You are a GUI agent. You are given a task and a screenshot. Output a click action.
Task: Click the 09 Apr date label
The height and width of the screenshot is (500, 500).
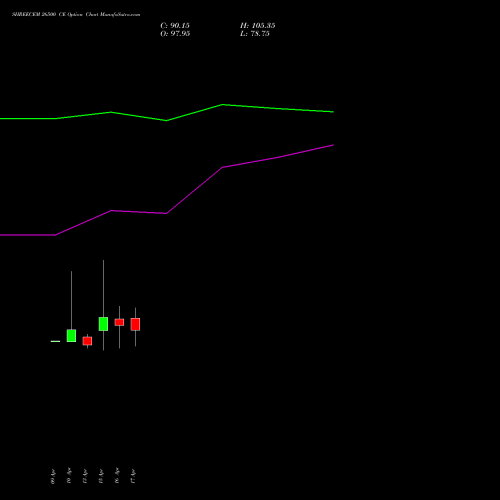pos(53,477)
